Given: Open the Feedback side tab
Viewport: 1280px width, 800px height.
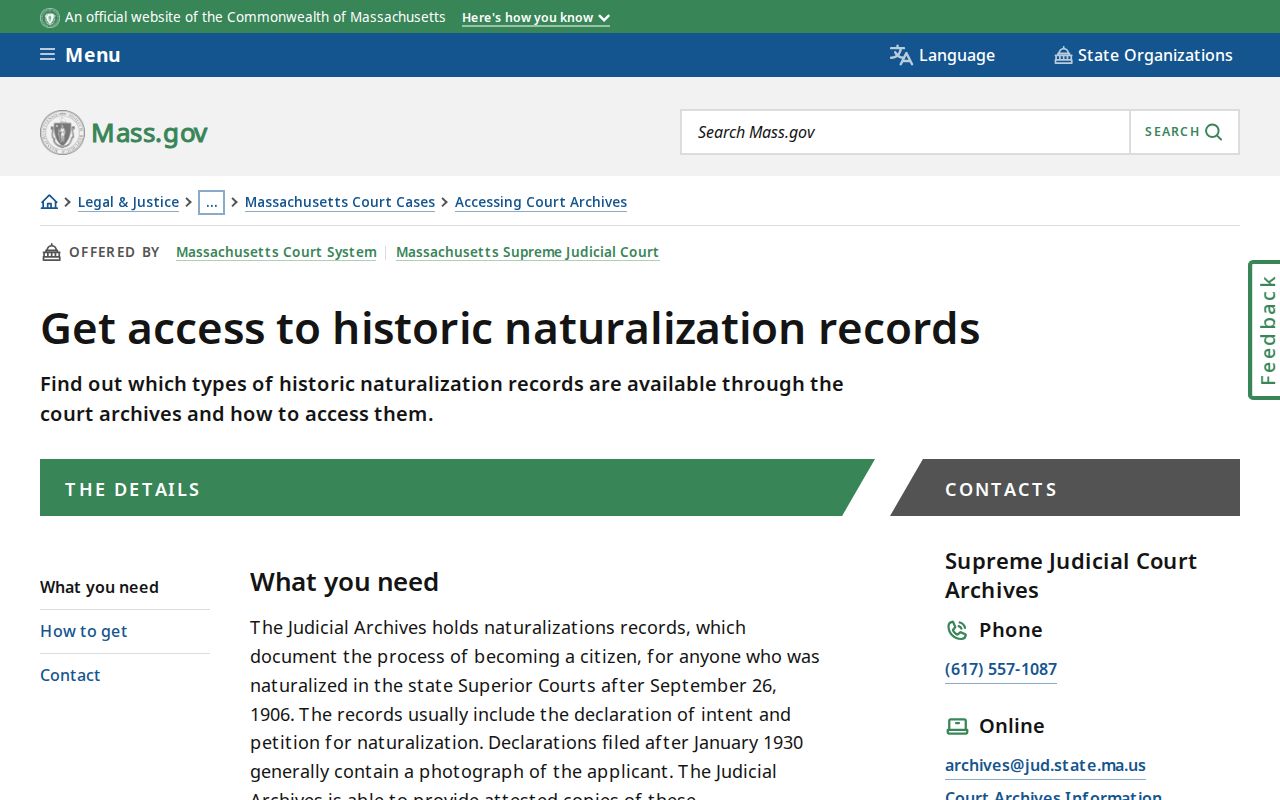Looking at the screenshot, I should pos(1265,330).
